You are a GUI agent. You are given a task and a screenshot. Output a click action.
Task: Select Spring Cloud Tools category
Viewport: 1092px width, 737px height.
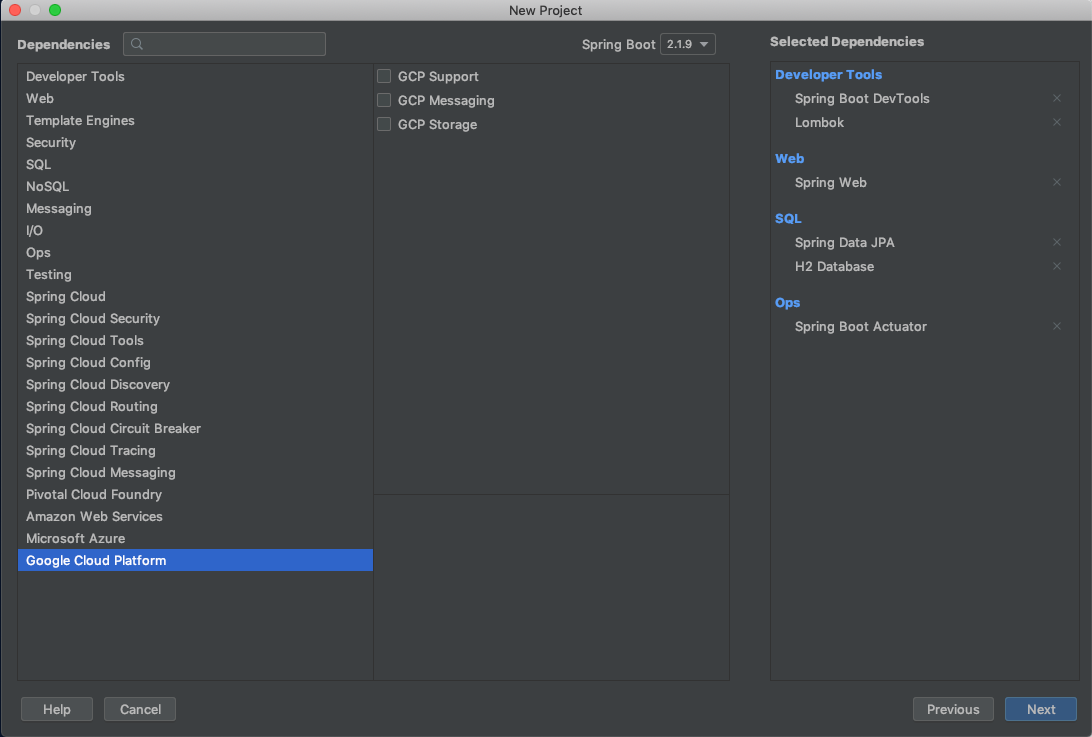coord(195,340)
